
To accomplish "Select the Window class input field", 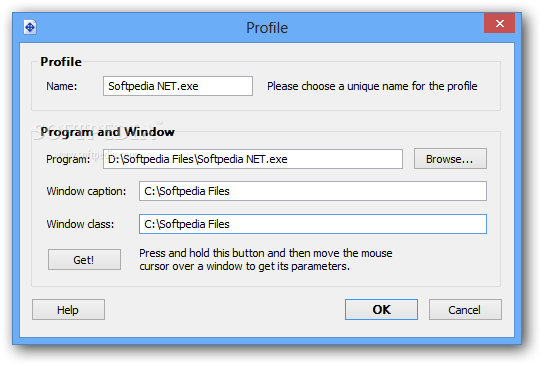I will click(313, 224).
